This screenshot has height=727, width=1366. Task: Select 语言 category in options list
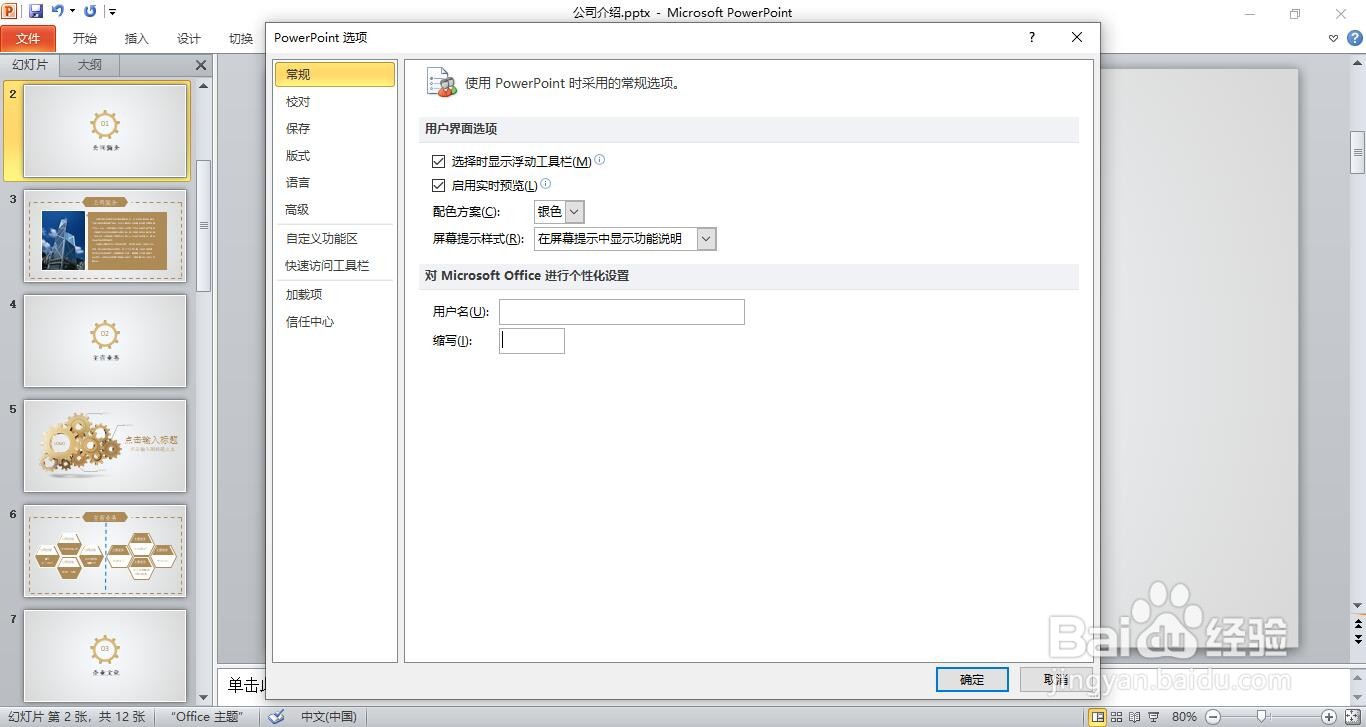tap(335, 182)
